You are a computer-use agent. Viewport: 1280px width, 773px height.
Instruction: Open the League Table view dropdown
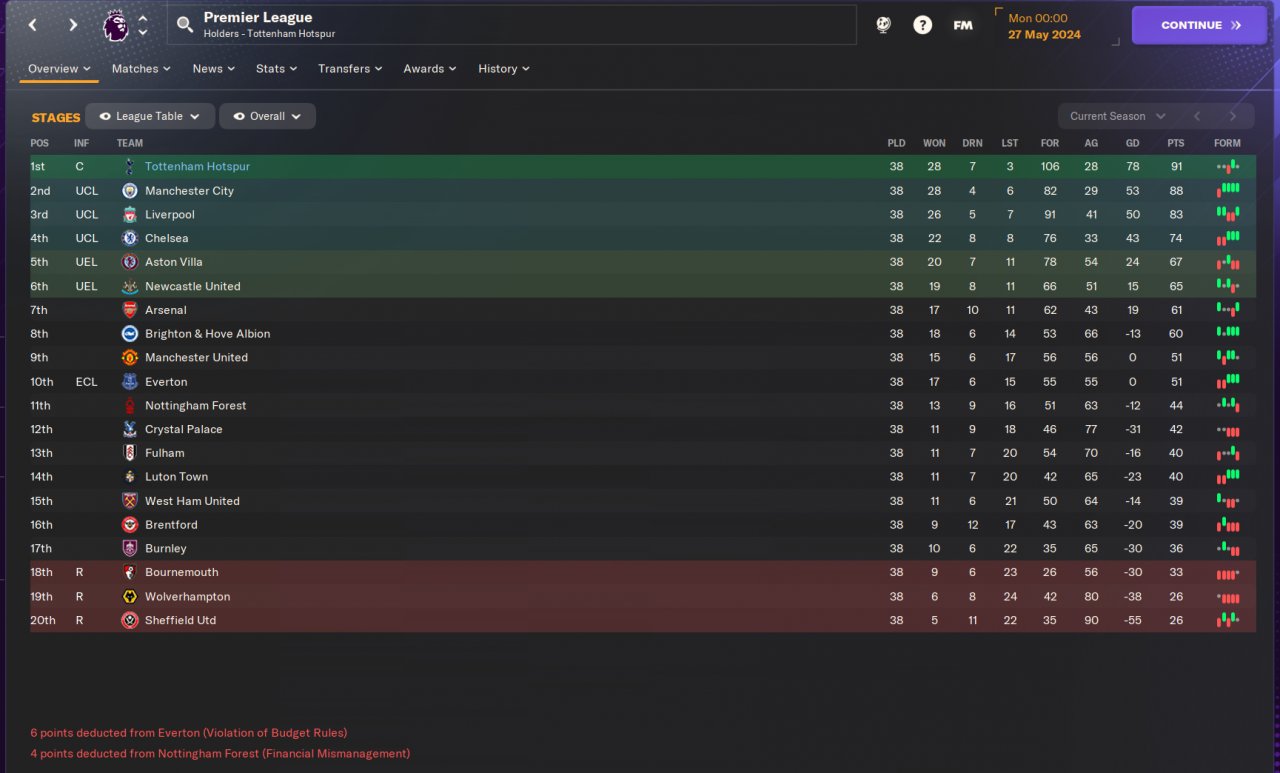(x=150, y=116)
